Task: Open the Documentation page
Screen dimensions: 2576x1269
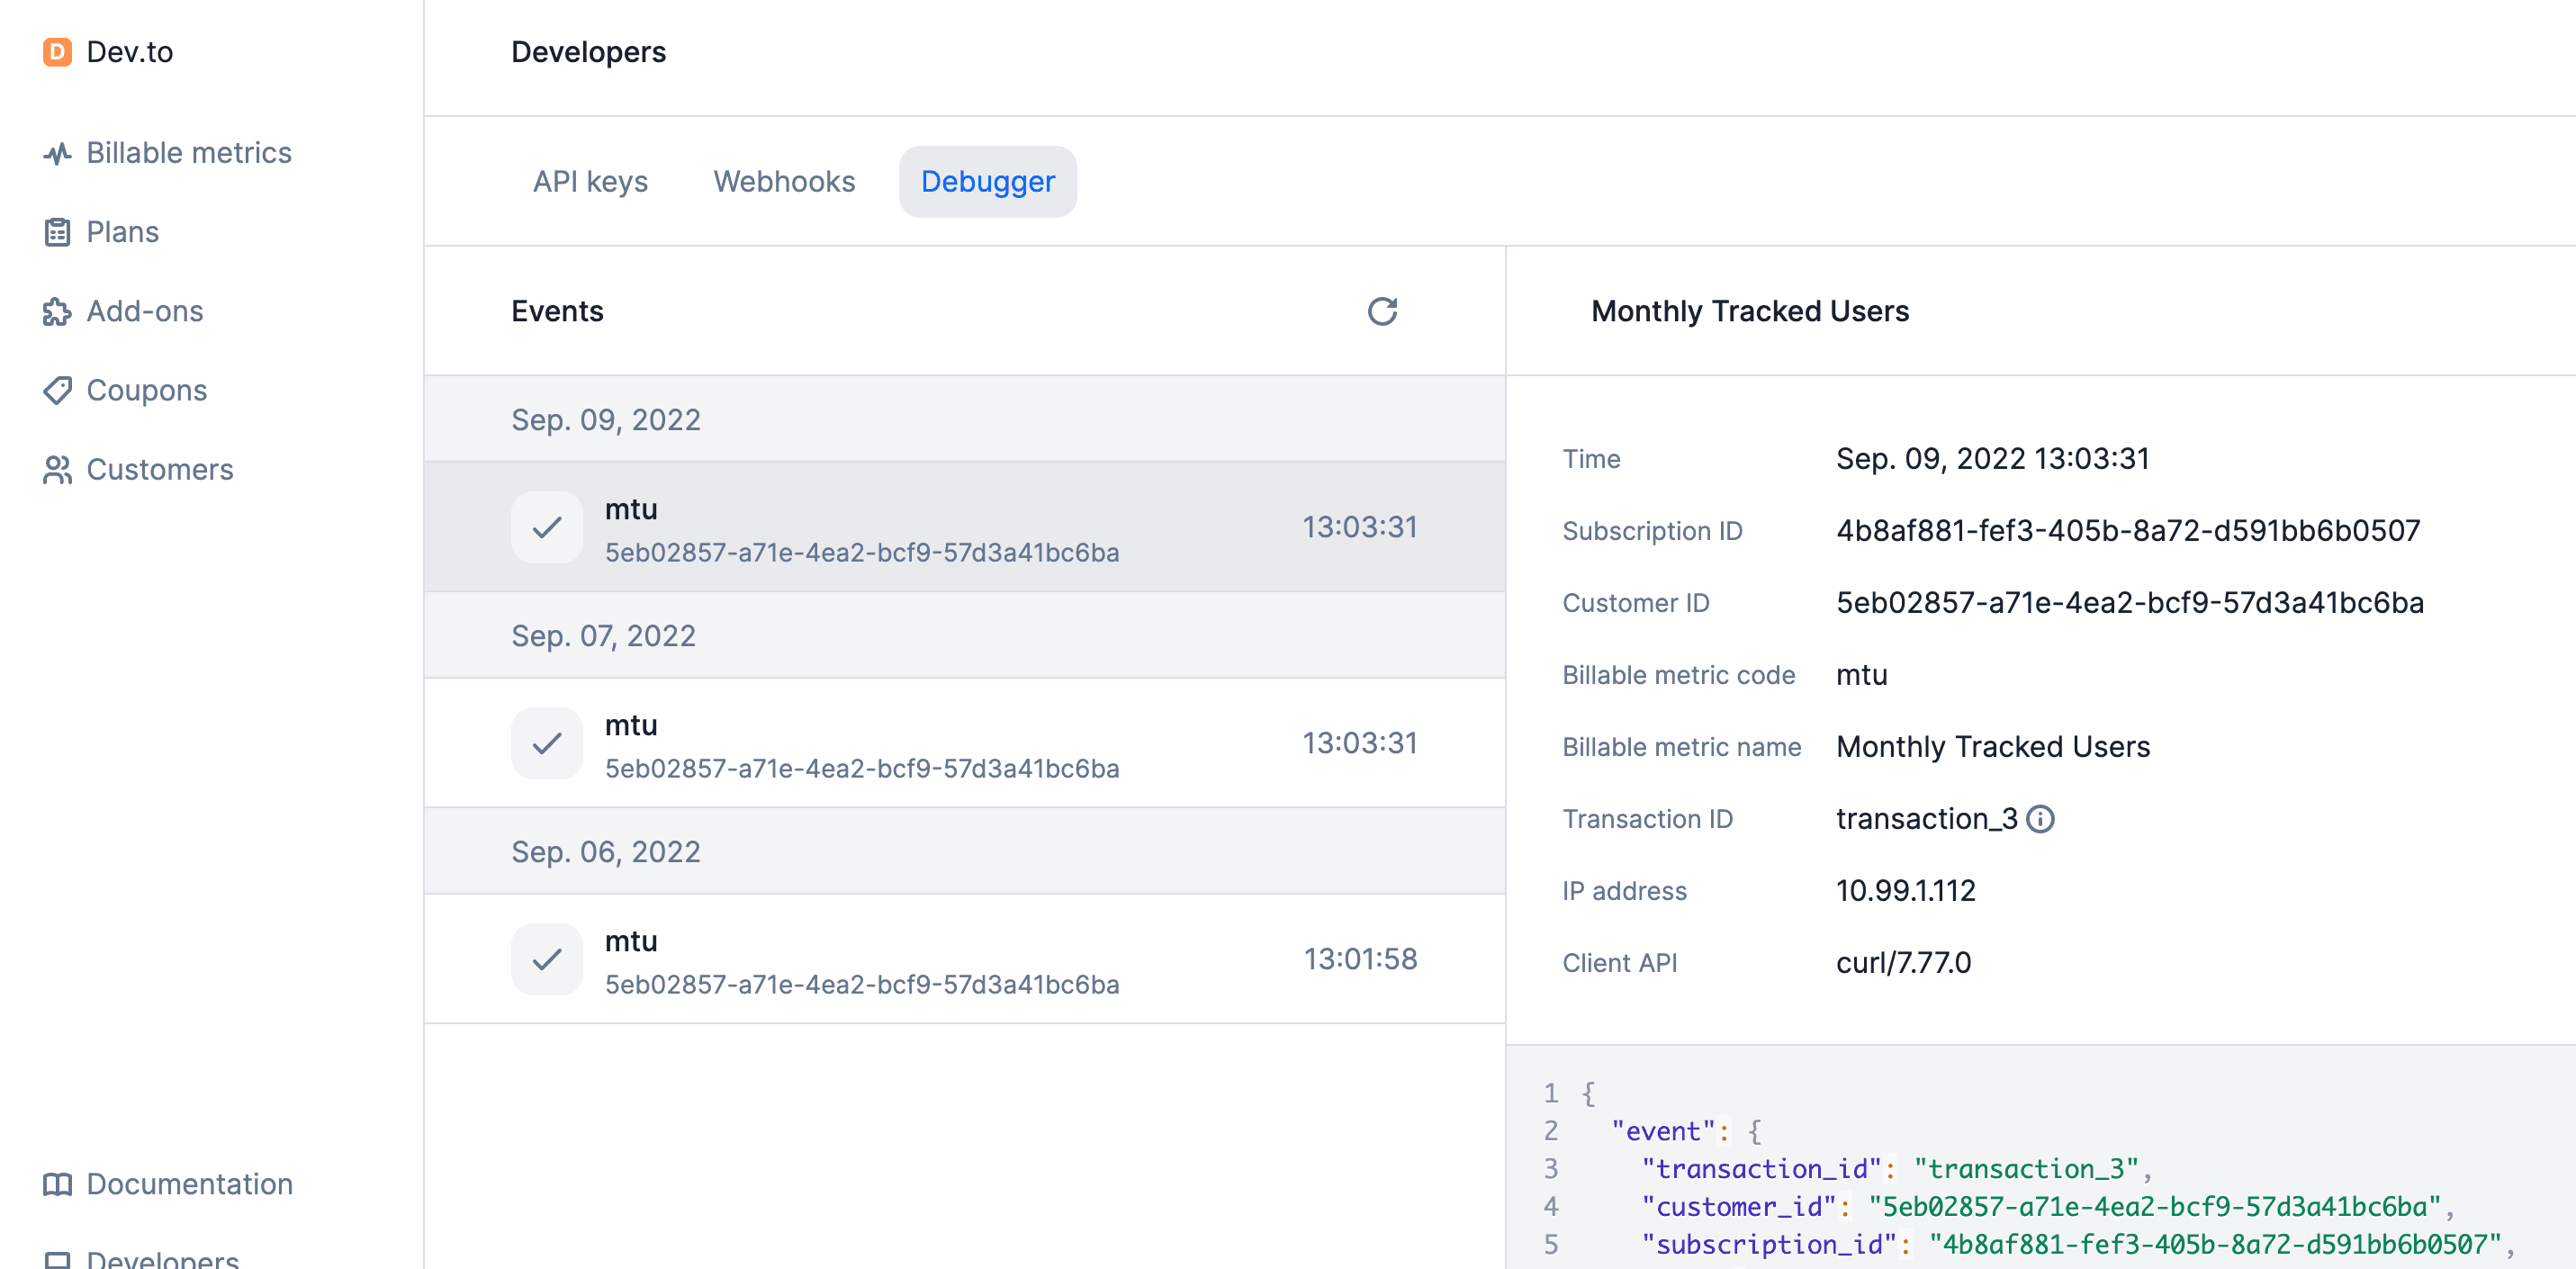Action: click(x=187, y=1184)
